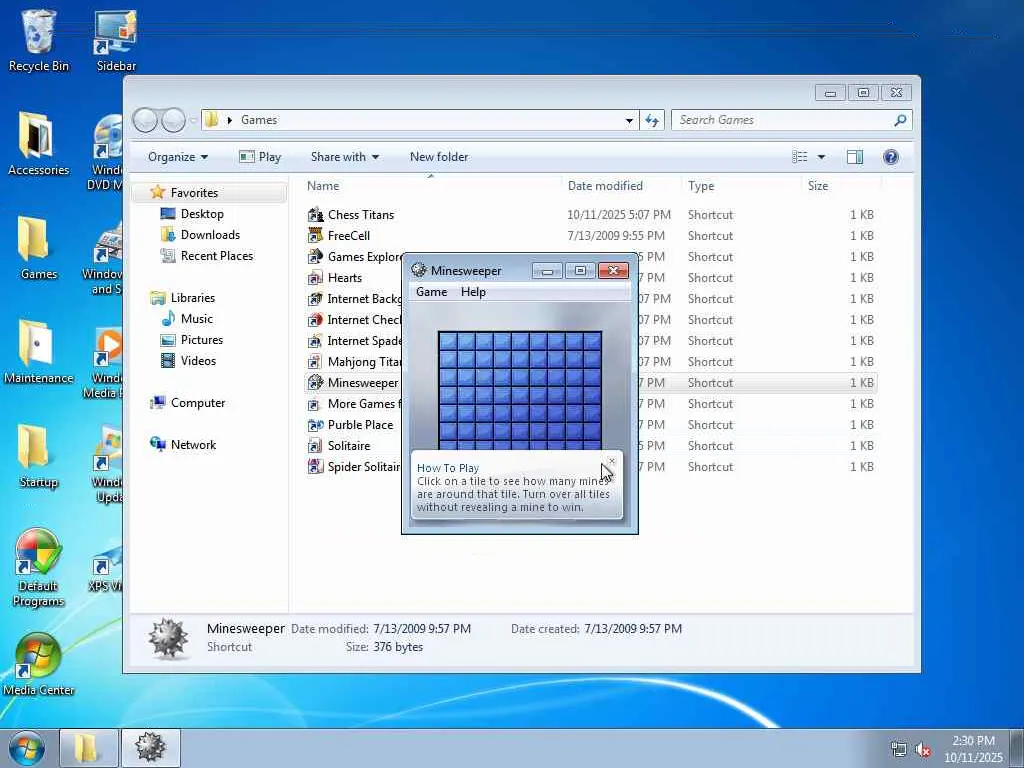1024x768 pixels.
Task: Toggle the preview pane icon
Action: [x=854, y=157]
